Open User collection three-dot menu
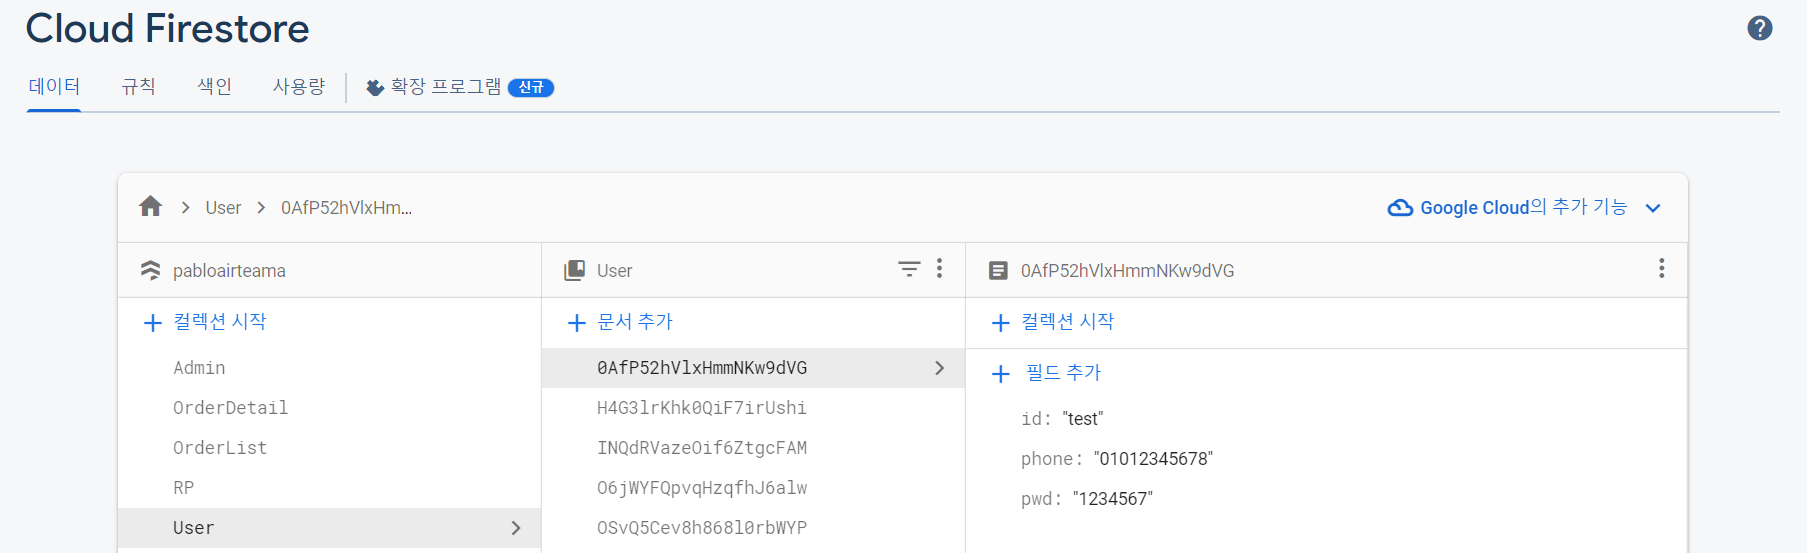The width and height of the screenshot is (1807, 553). [x=939, y=268]
